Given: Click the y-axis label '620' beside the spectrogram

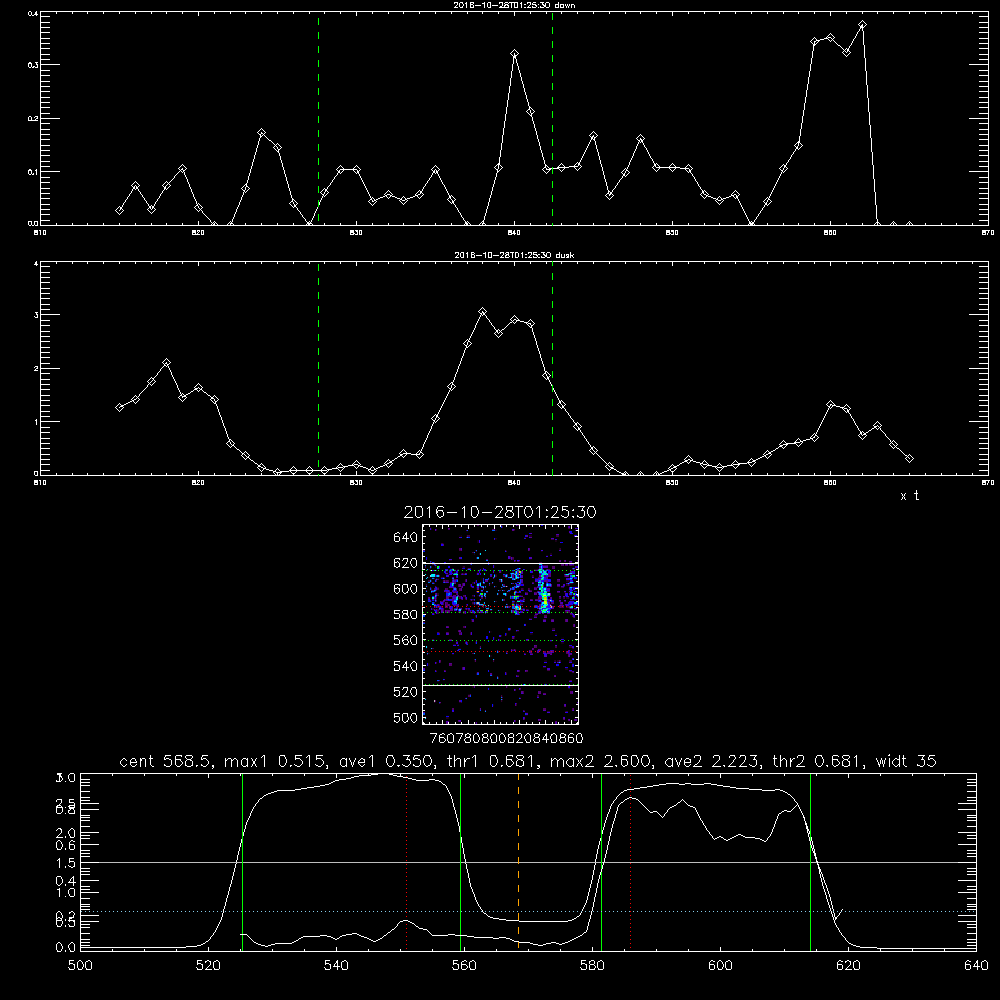Looking at the screenshot, I should [x=406, y=563].
